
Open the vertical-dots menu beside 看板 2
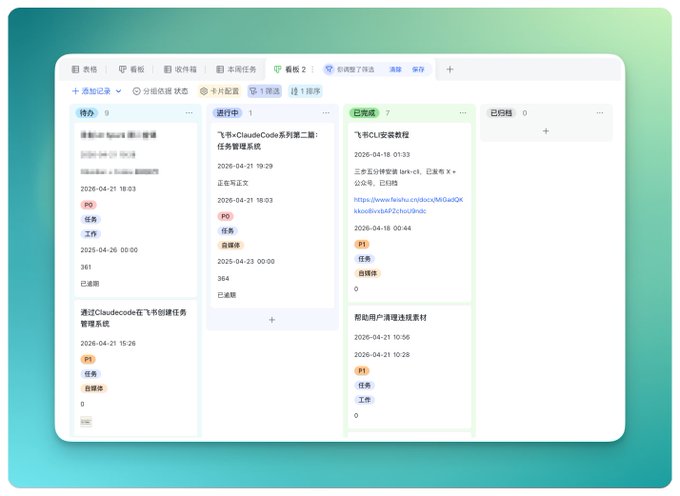pyautogui.click(x=312, y=69)
